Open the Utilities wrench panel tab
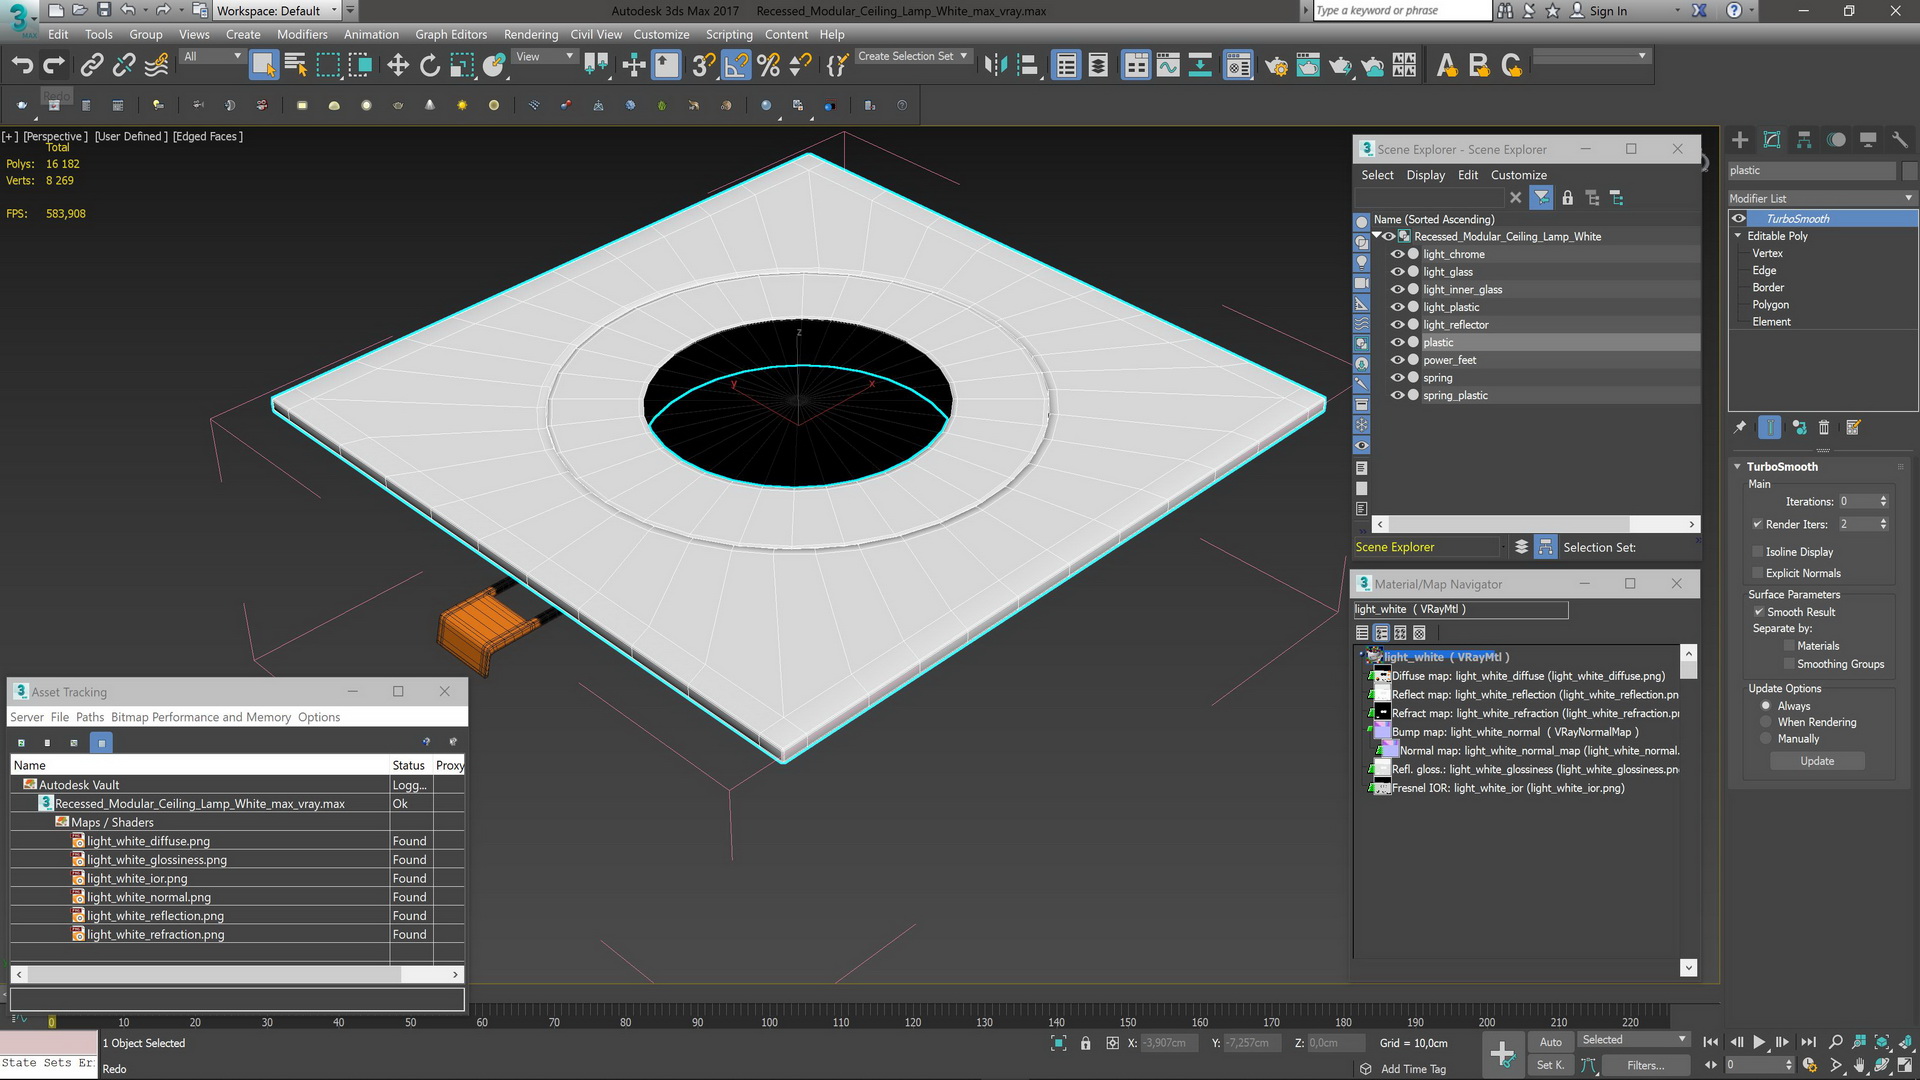 pos(1900,140)
